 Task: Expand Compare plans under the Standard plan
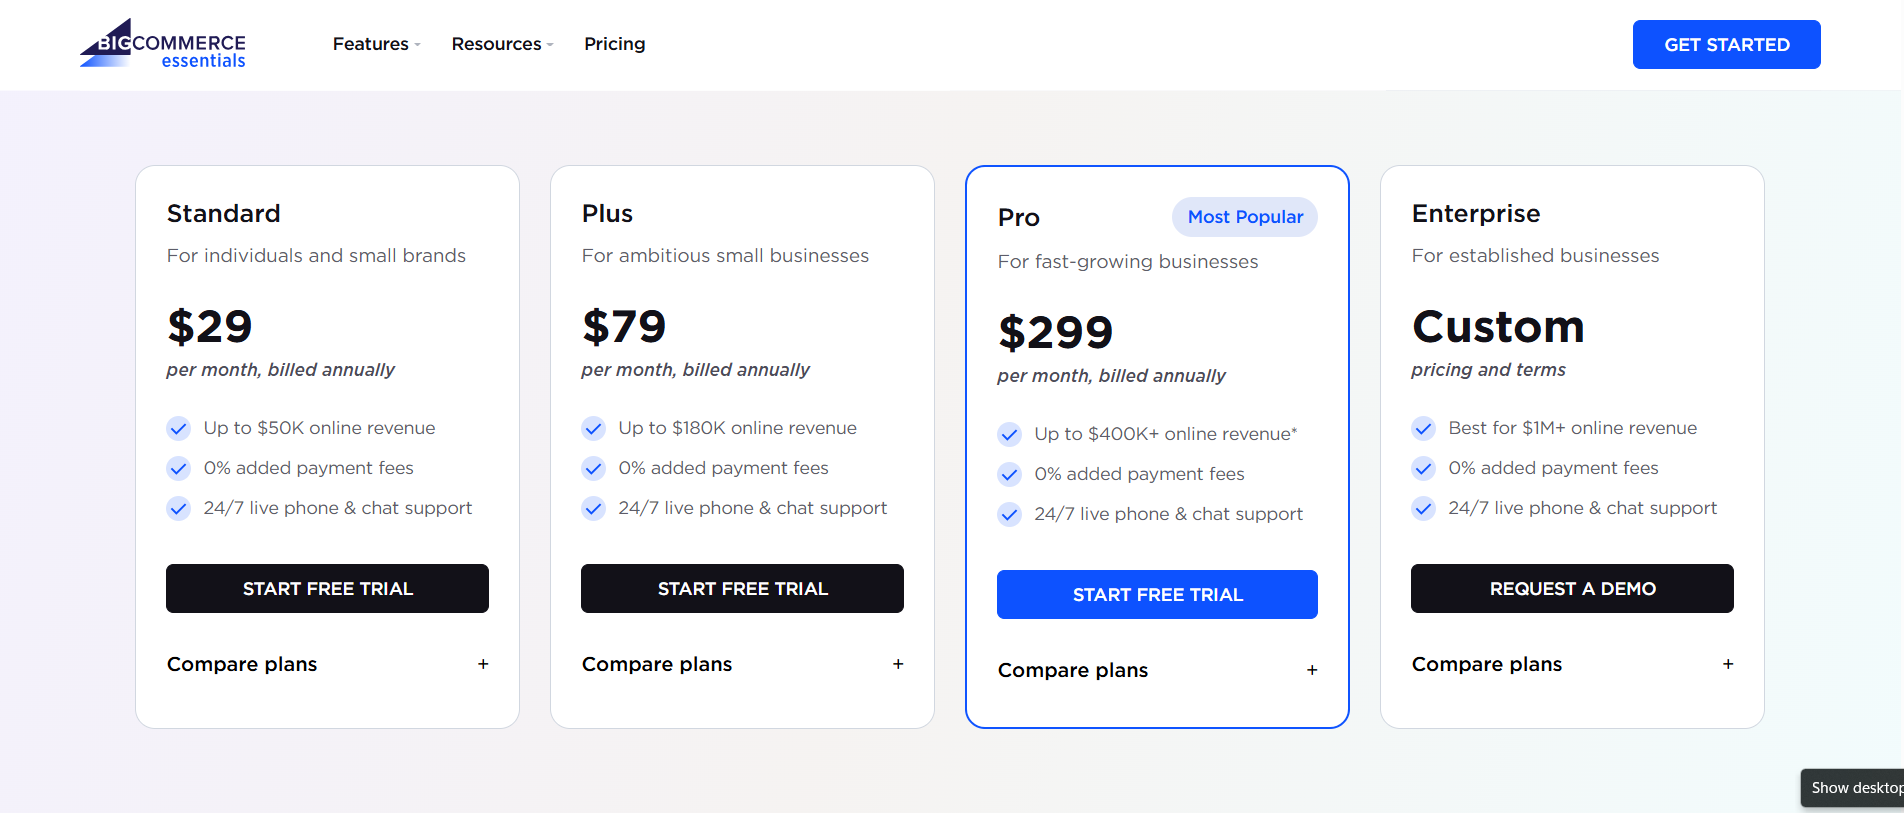pyautogui.click(x=327, y=664)
